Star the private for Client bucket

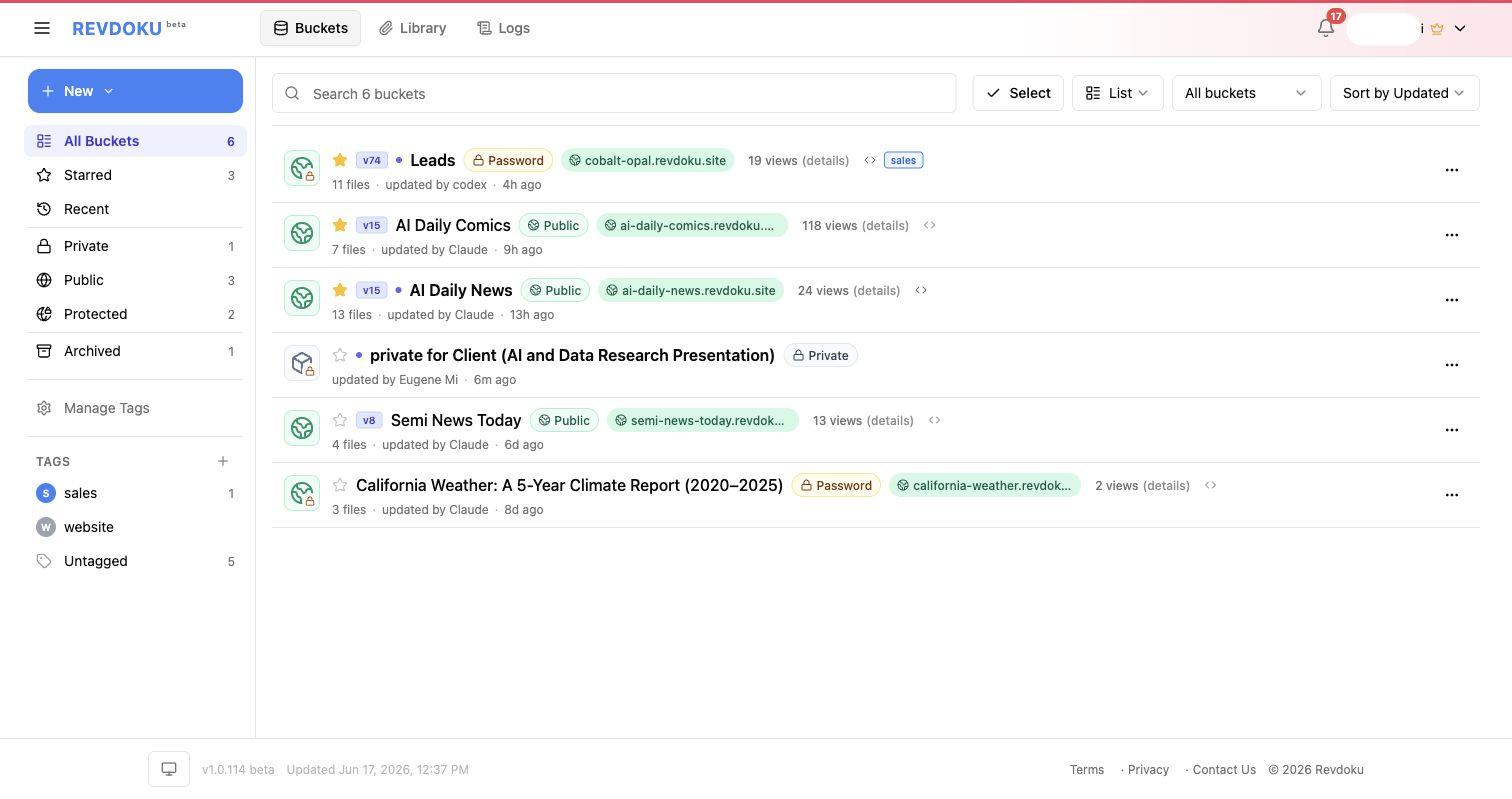click(x=340, y=355)
